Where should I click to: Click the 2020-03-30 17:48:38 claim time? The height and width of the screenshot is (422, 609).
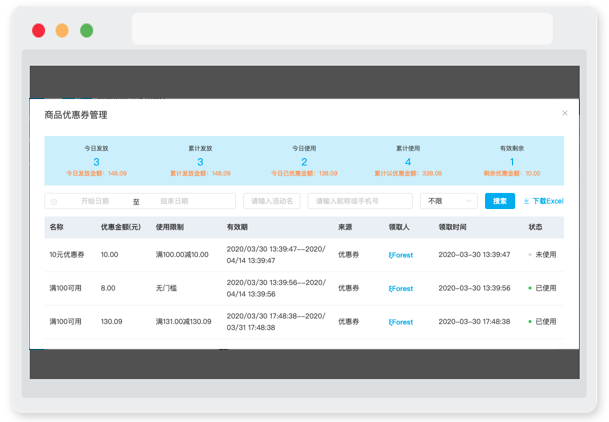pyautogui.click(x=474, y=321)
